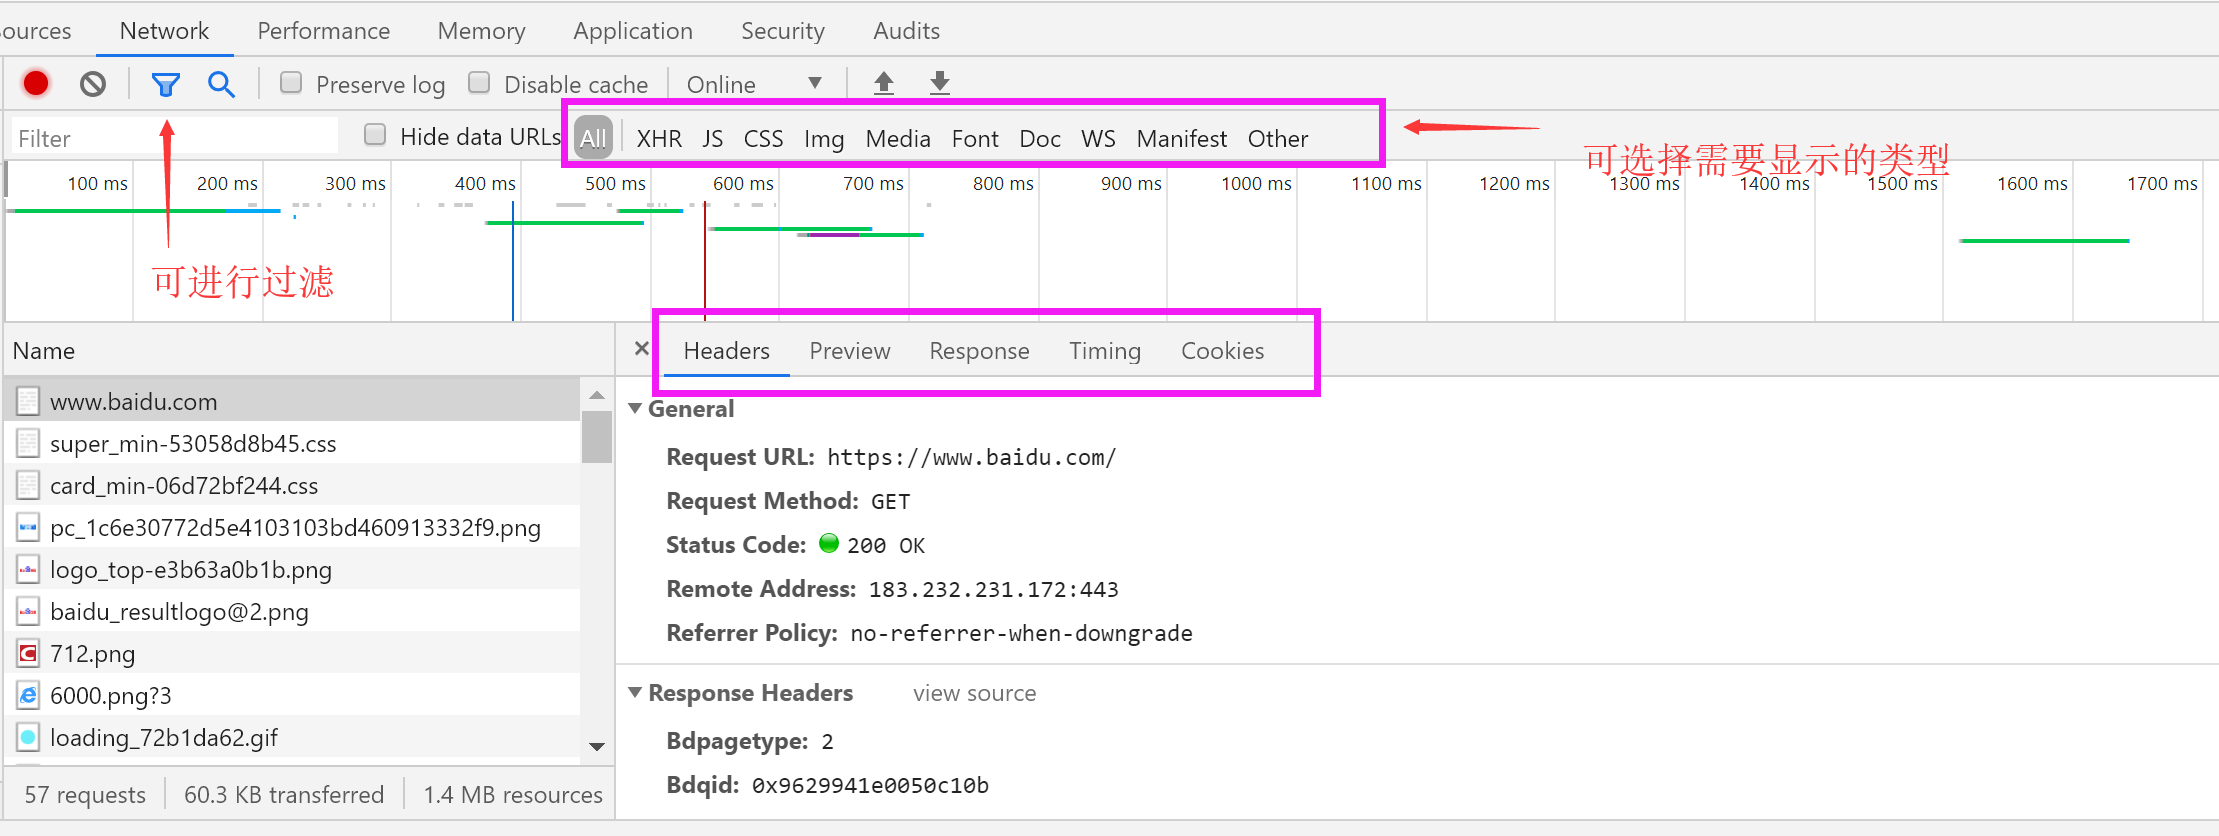Click the Request URL value https://www.baidu.com/
2219x836 pixels.
coord(971,458)
